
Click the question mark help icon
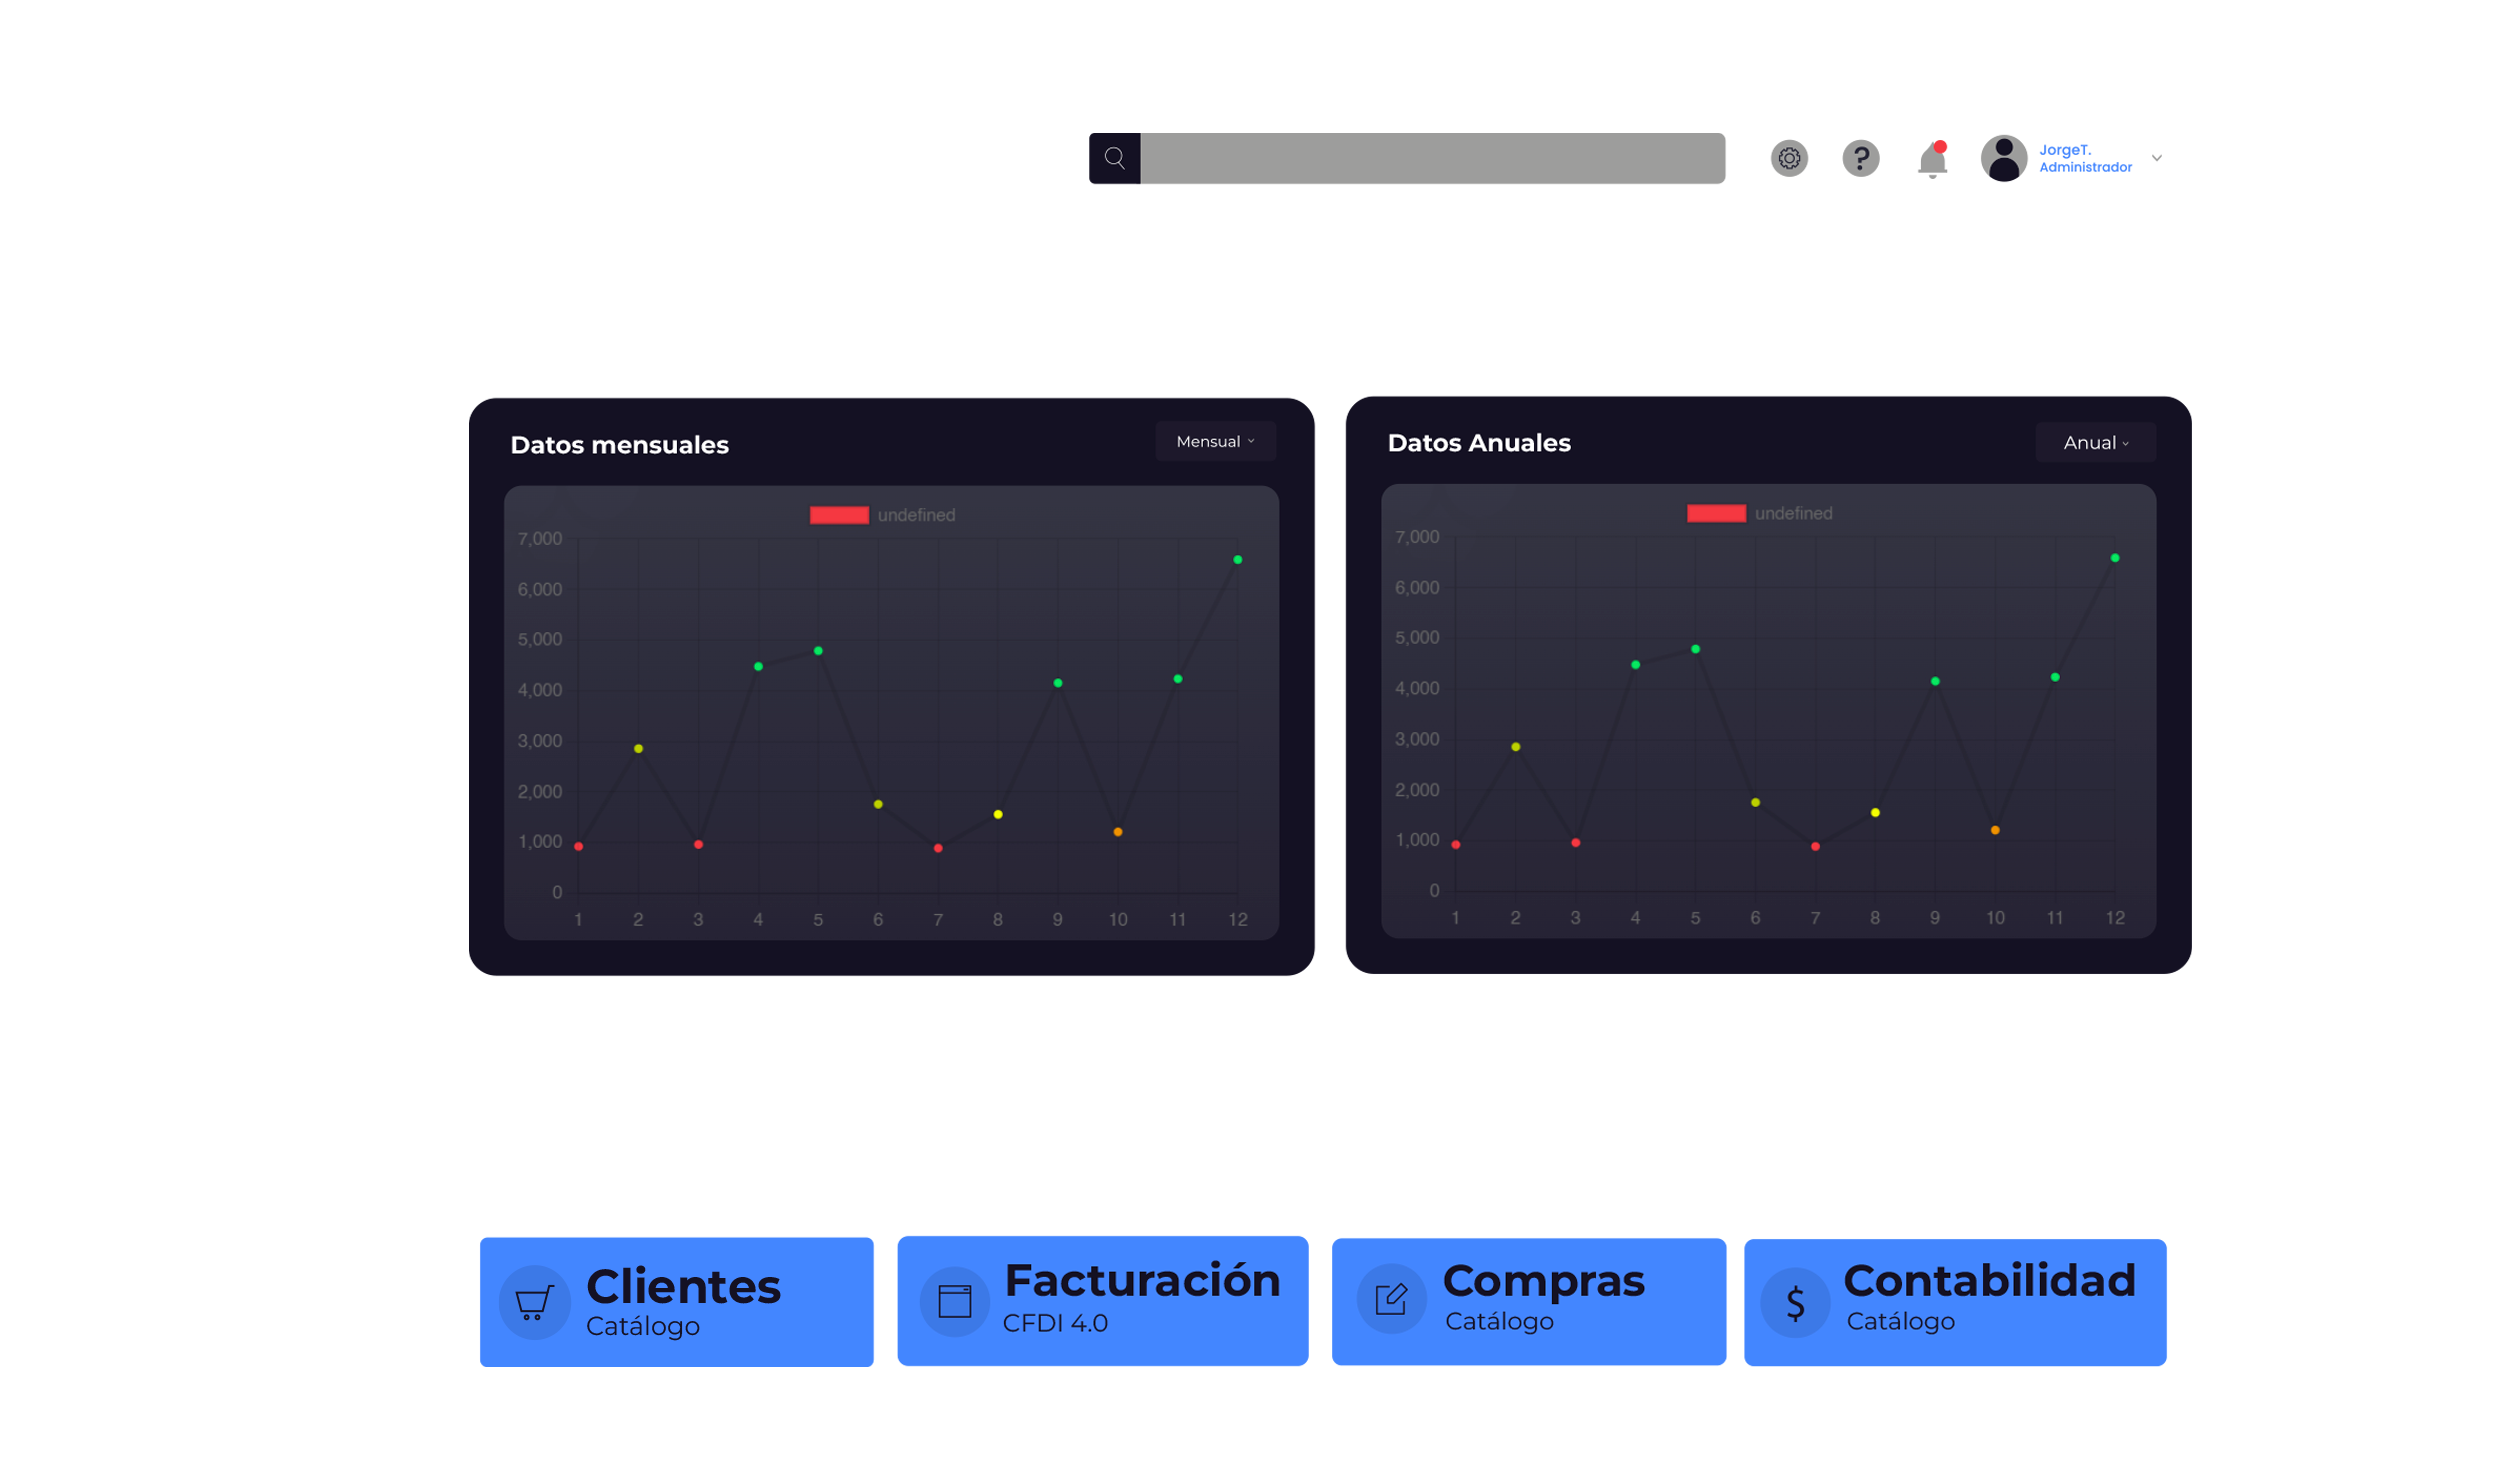coord(1861,158)
